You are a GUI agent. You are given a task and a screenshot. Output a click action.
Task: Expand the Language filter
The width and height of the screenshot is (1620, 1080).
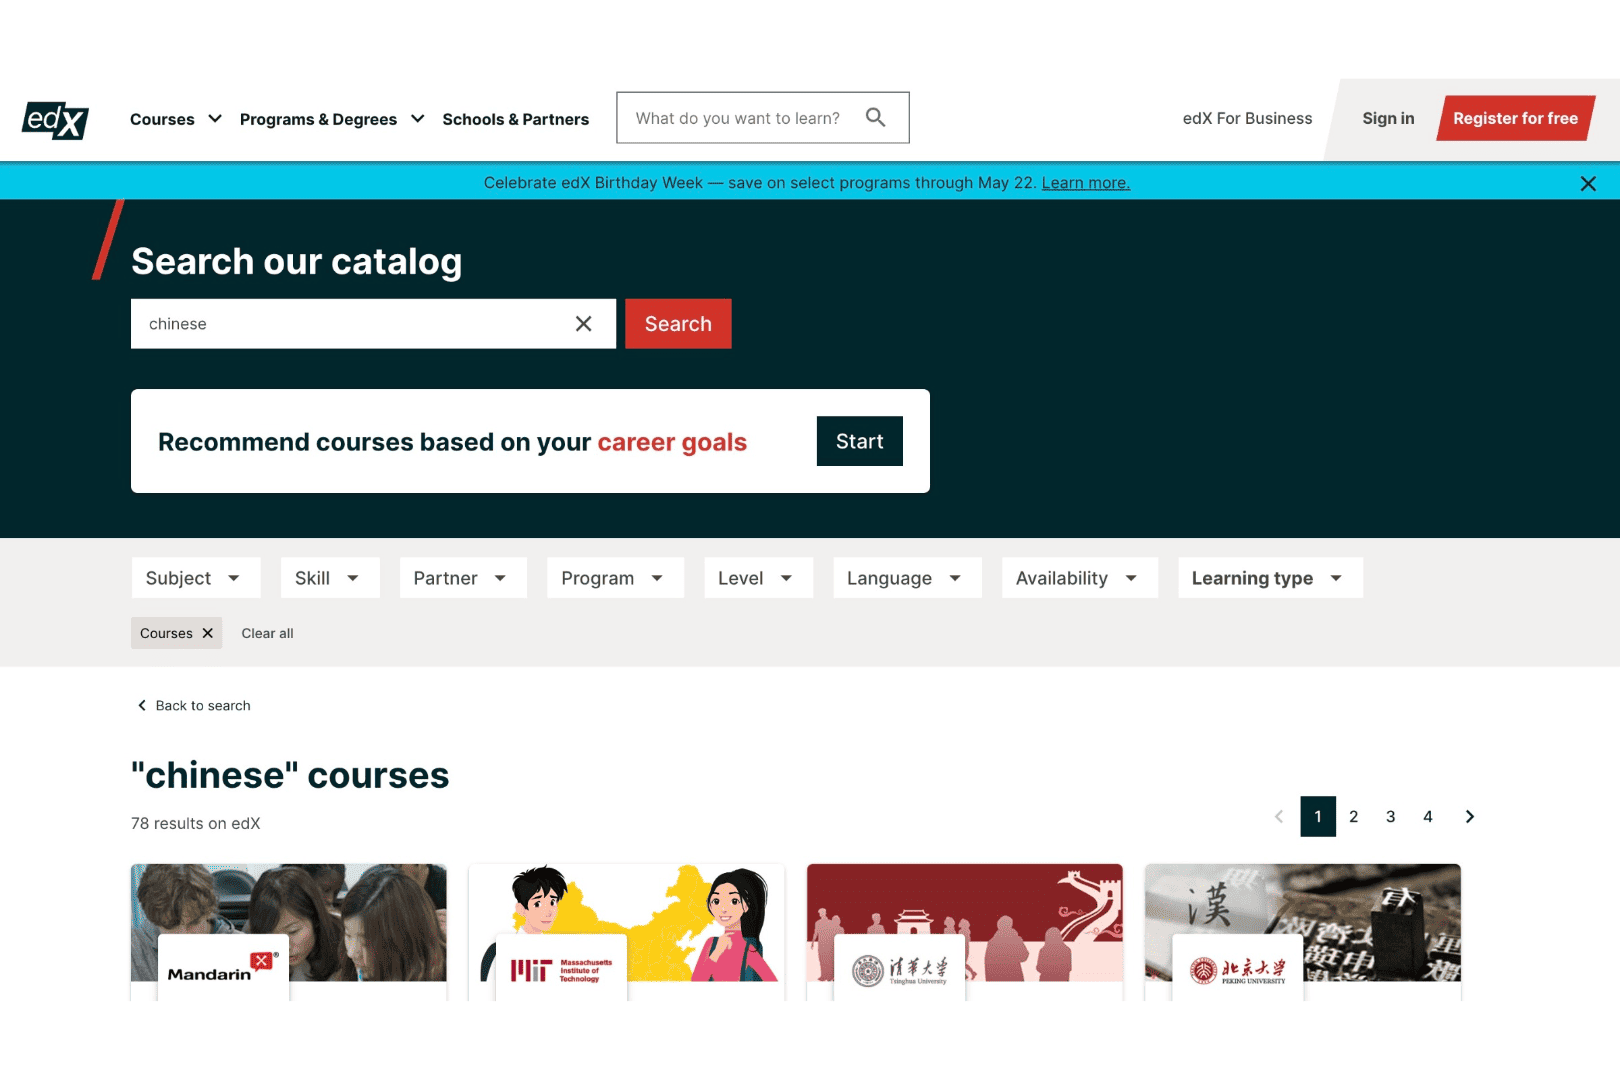click(907, 578)
